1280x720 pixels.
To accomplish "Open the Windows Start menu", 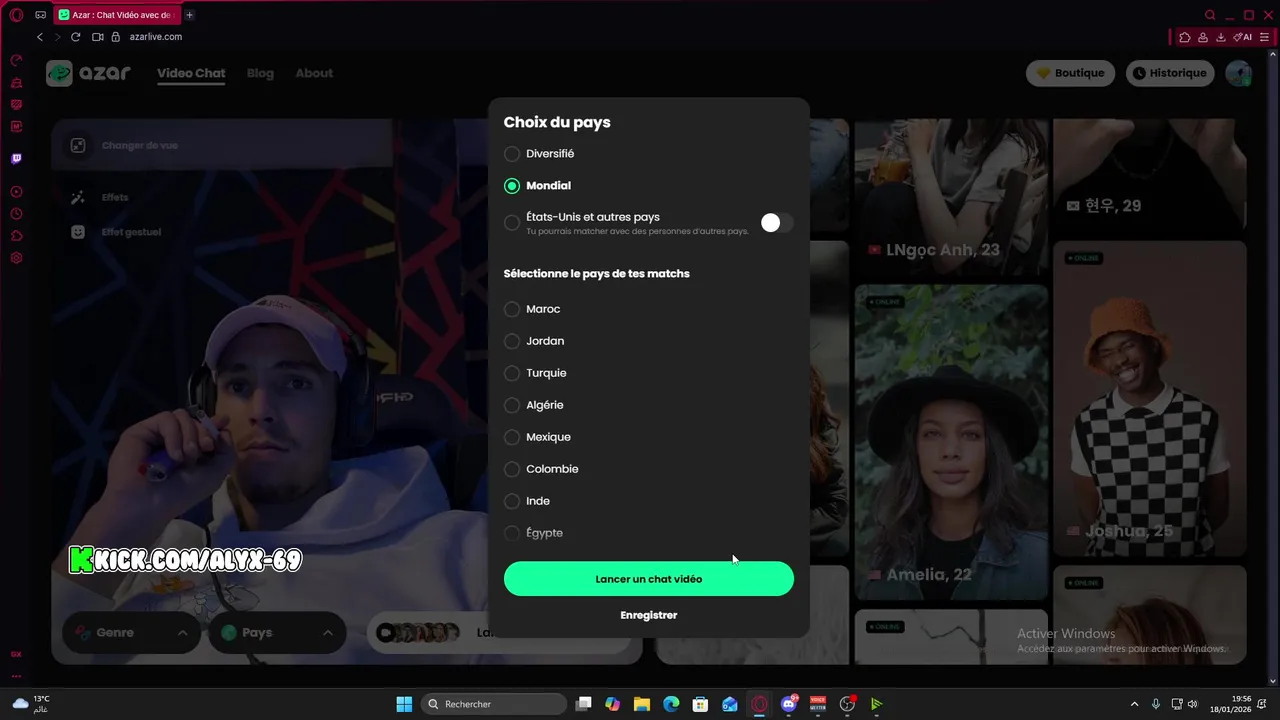I will tap(404, 704).
